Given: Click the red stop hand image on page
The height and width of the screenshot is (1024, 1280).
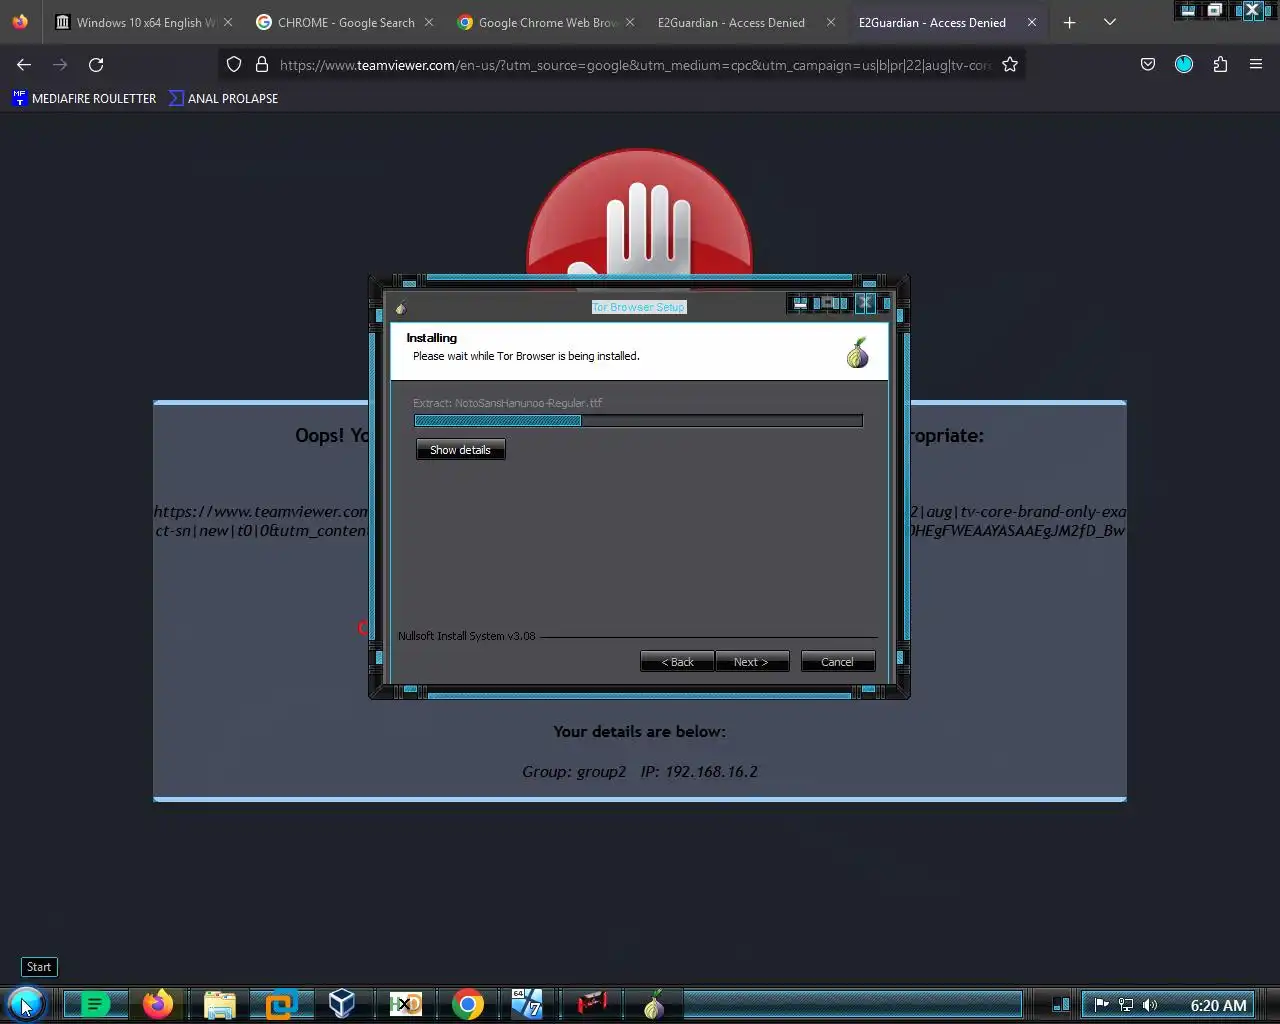Looking at the screenshot, I should [639, 213].
